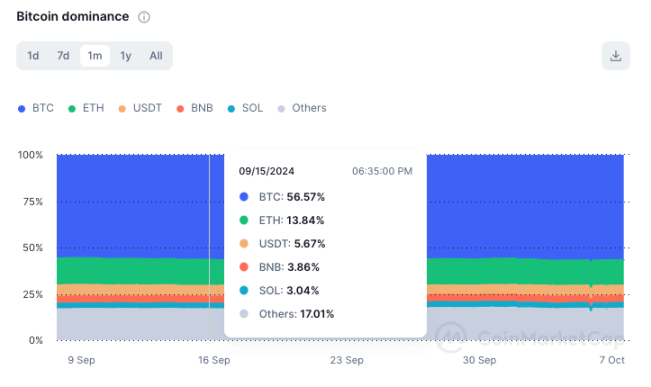Click the orange USDT legend dot
The width and height of the screenshot is (651, 387).
point(122,109)
